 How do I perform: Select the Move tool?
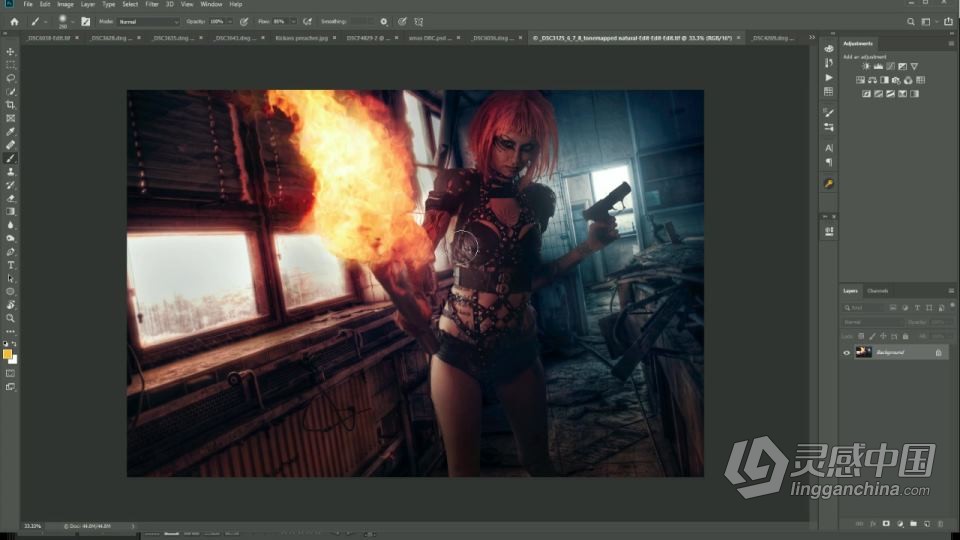pos(10,51)
